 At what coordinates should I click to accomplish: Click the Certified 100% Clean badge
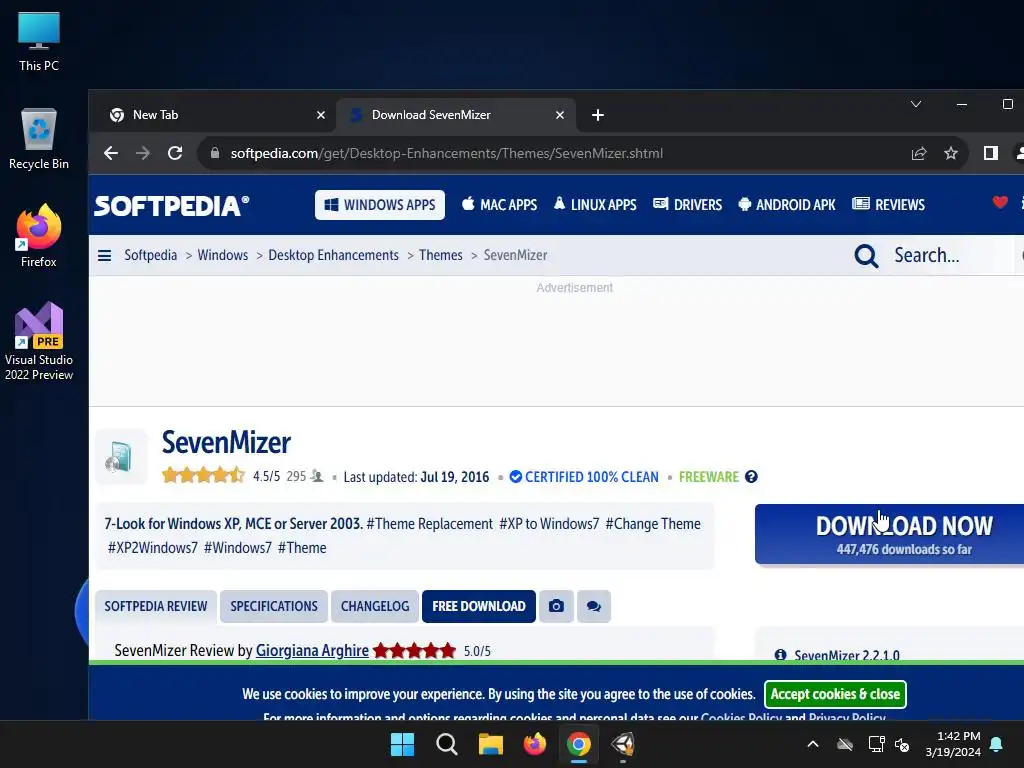(x=584, y=477)
